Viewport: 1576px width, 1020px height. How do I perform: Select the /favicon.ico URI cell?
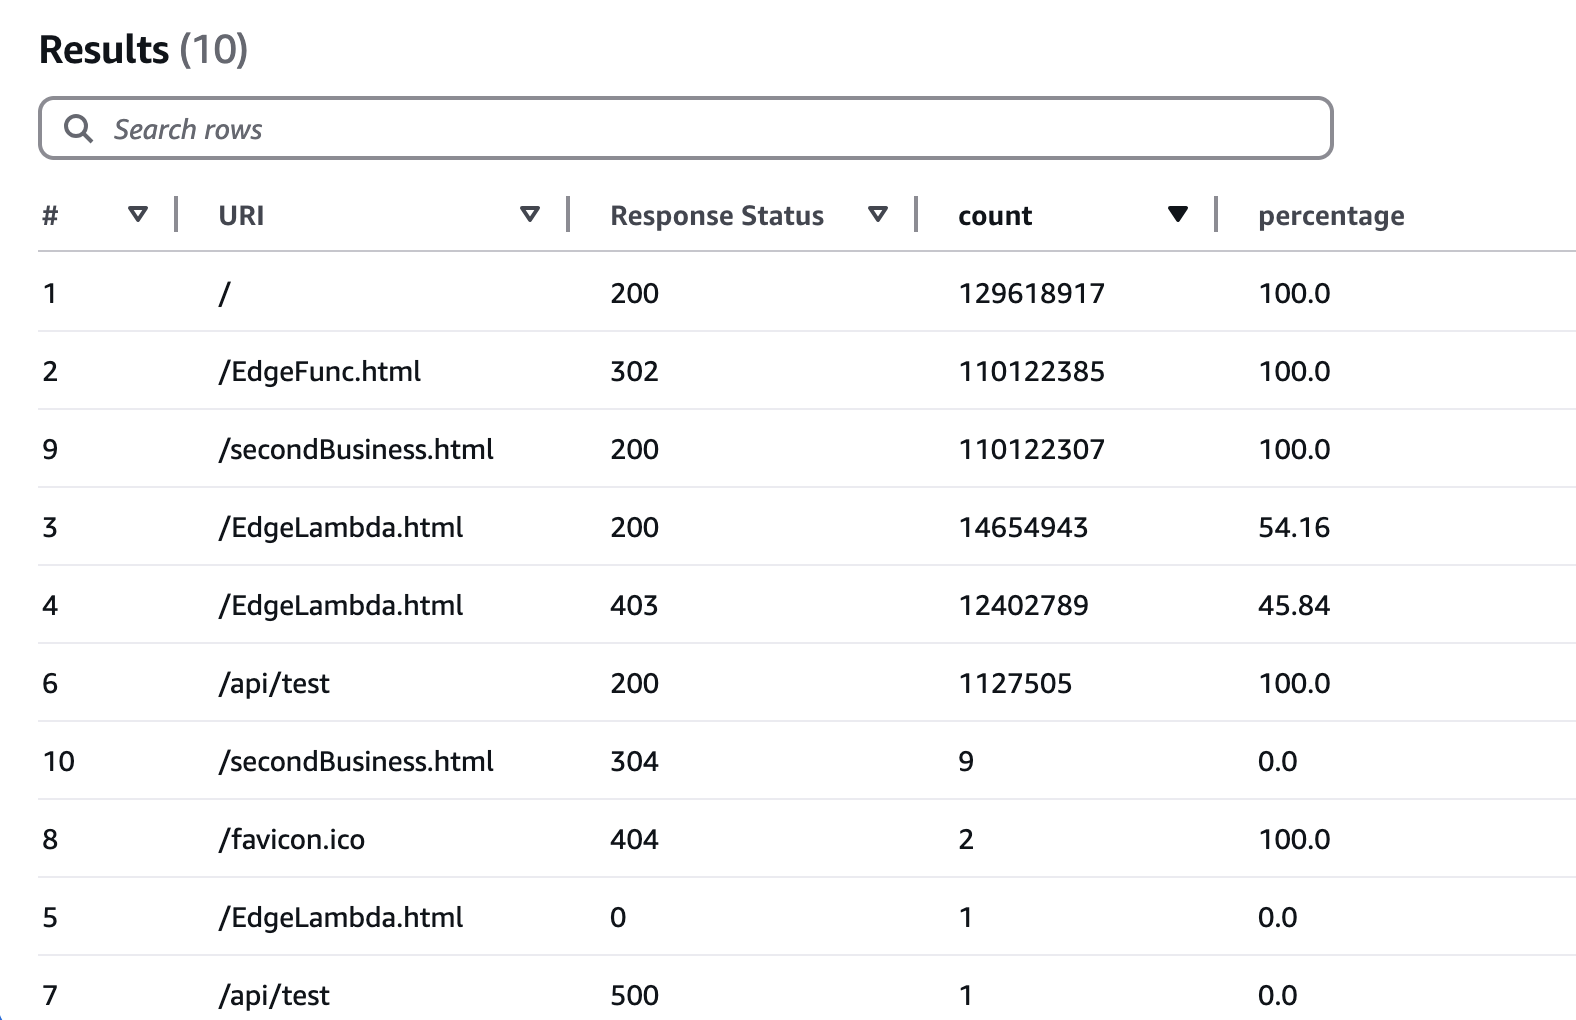[292, 839]
